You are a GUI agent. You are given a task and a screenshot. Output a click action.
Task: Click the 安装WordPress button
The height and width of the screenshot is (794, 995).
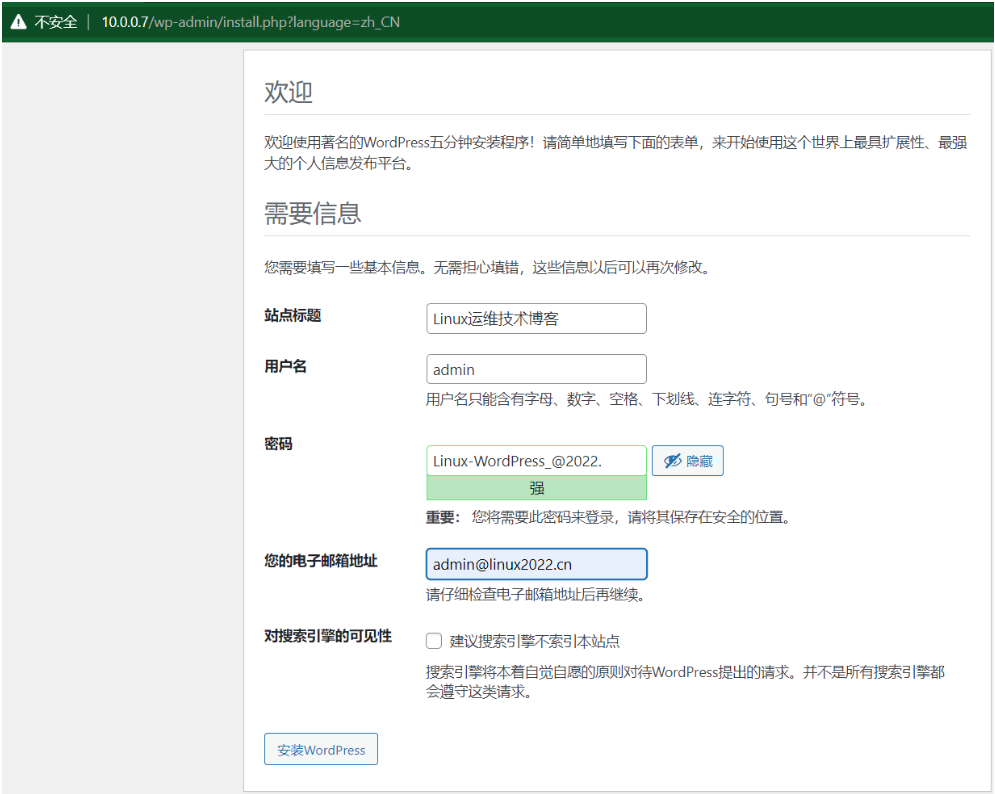tap(321, 750)
